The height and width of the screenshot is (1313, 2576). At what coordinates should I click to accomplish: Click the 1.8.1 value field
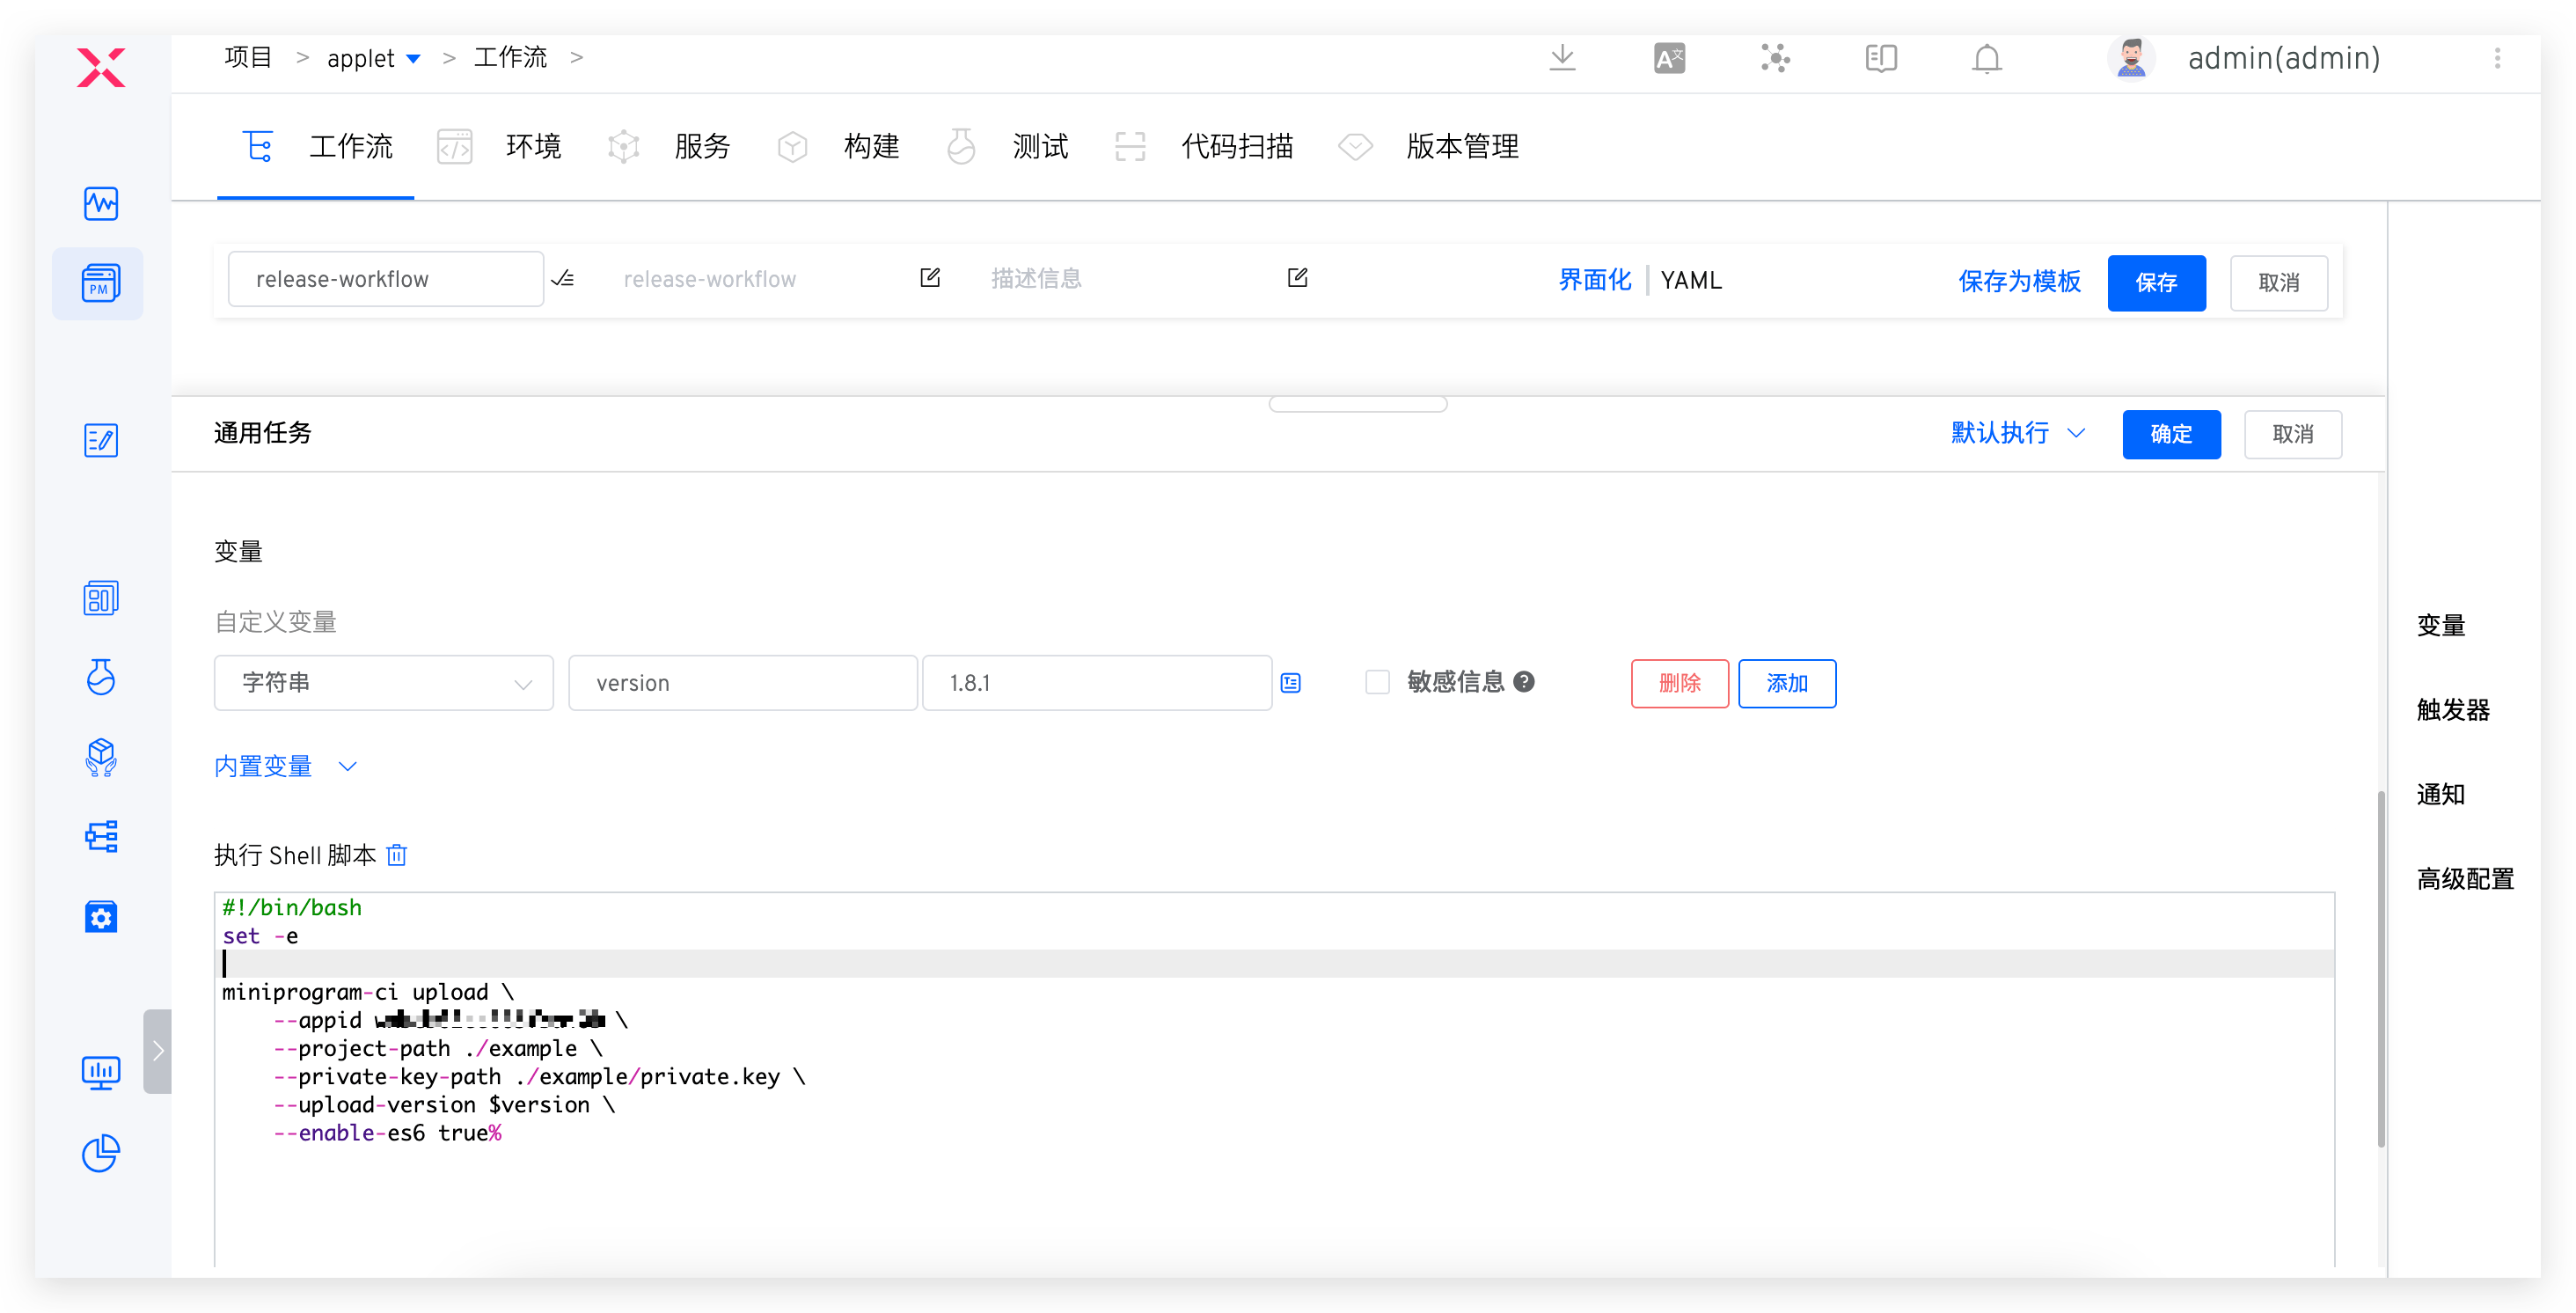pos(1096,683)
